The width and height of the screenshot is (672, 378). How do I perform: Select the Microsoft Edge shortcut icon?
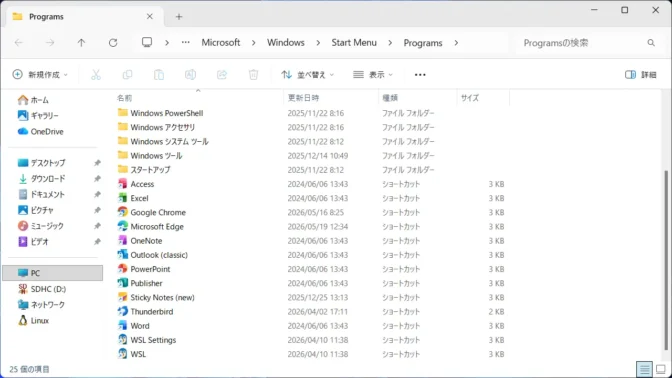[x=123, y=226]
